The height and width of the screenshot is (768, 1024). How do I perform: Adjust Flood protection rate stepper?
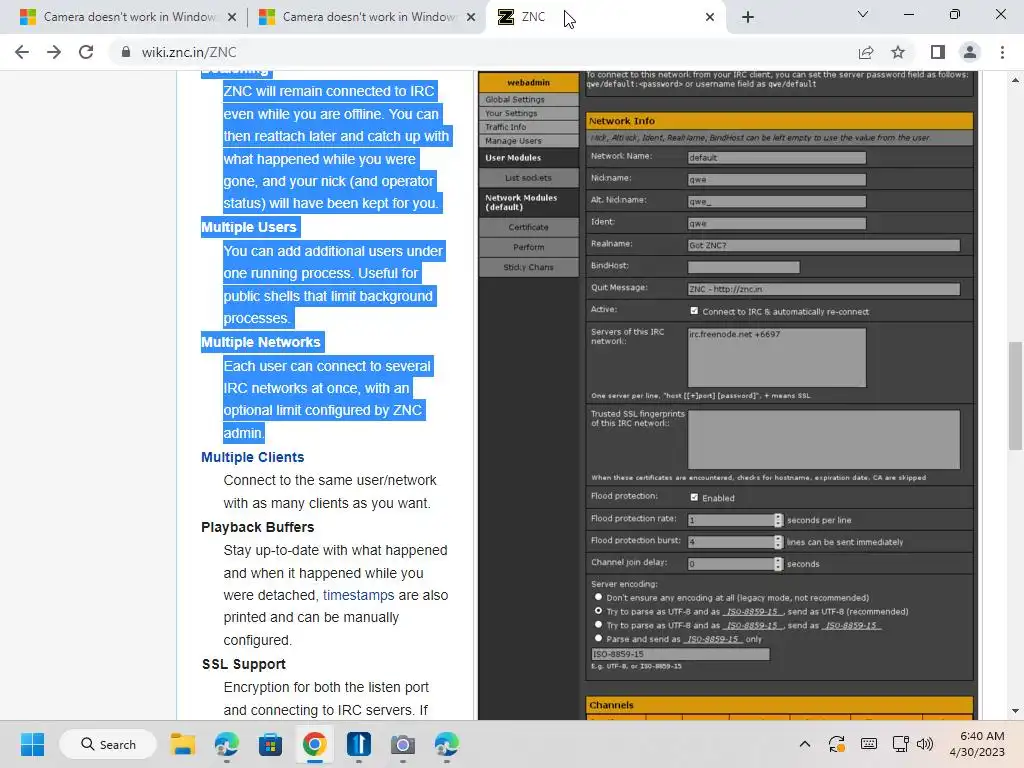[778, 520]
